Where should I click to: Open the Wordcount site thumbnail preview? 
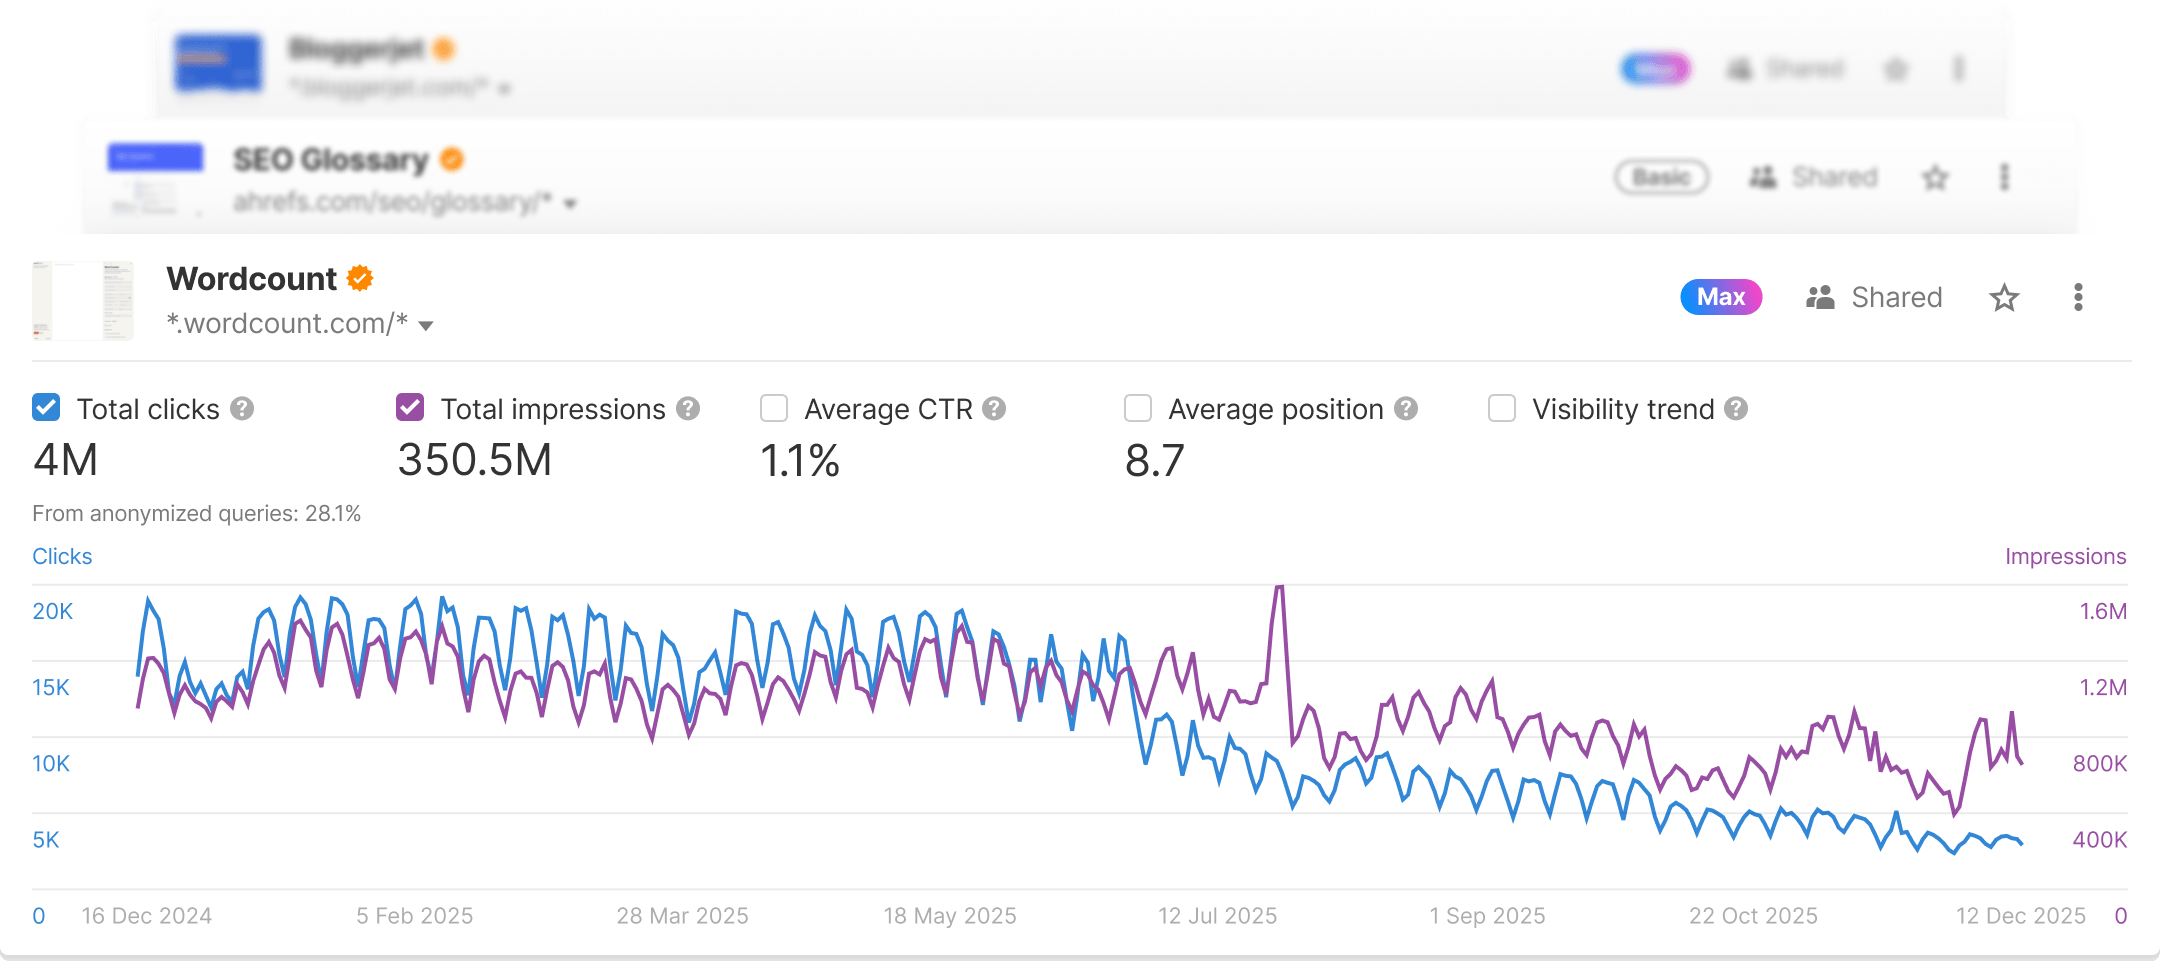(83, 300)
